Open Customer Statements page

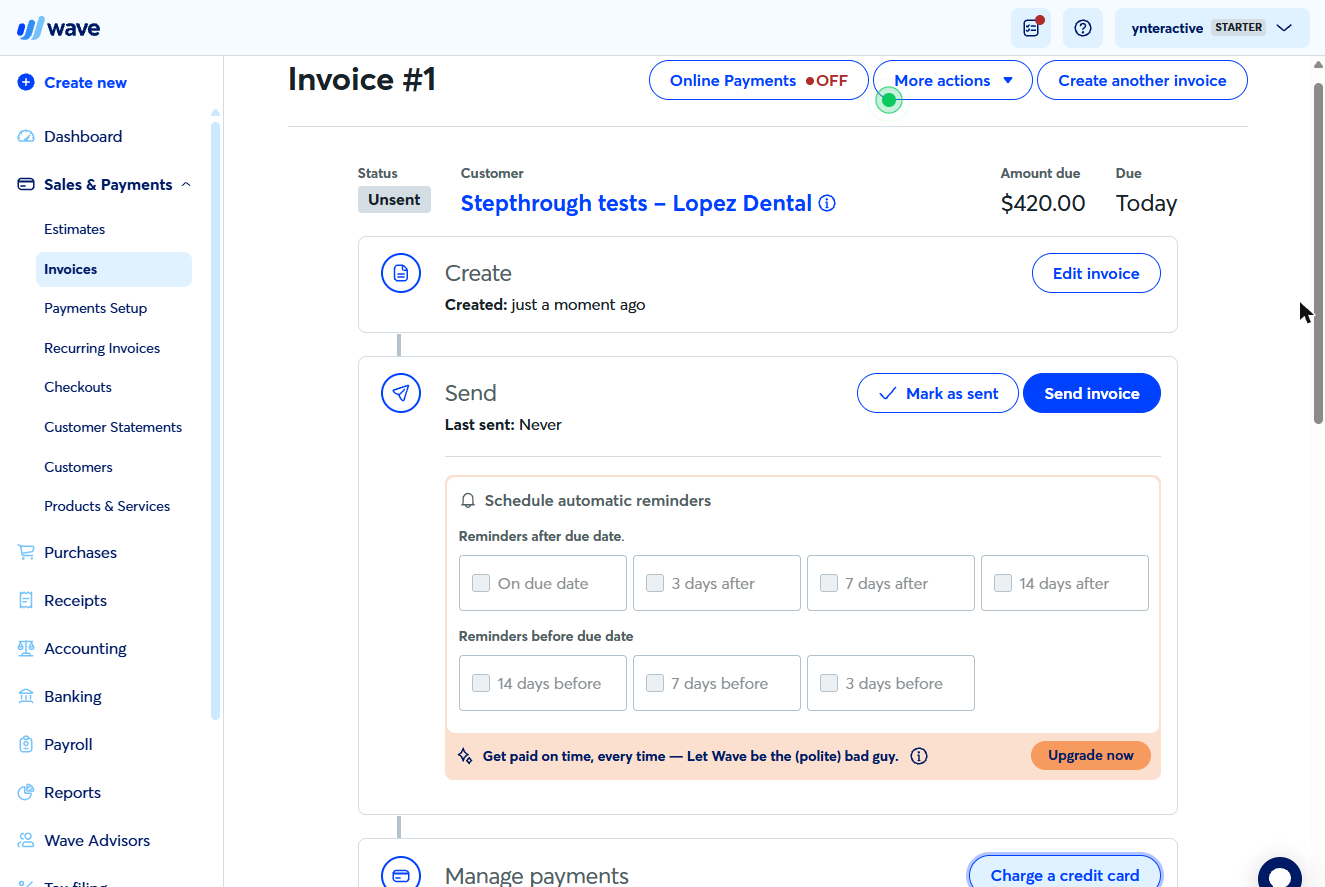pyautogui.click(x=113, y=427)
